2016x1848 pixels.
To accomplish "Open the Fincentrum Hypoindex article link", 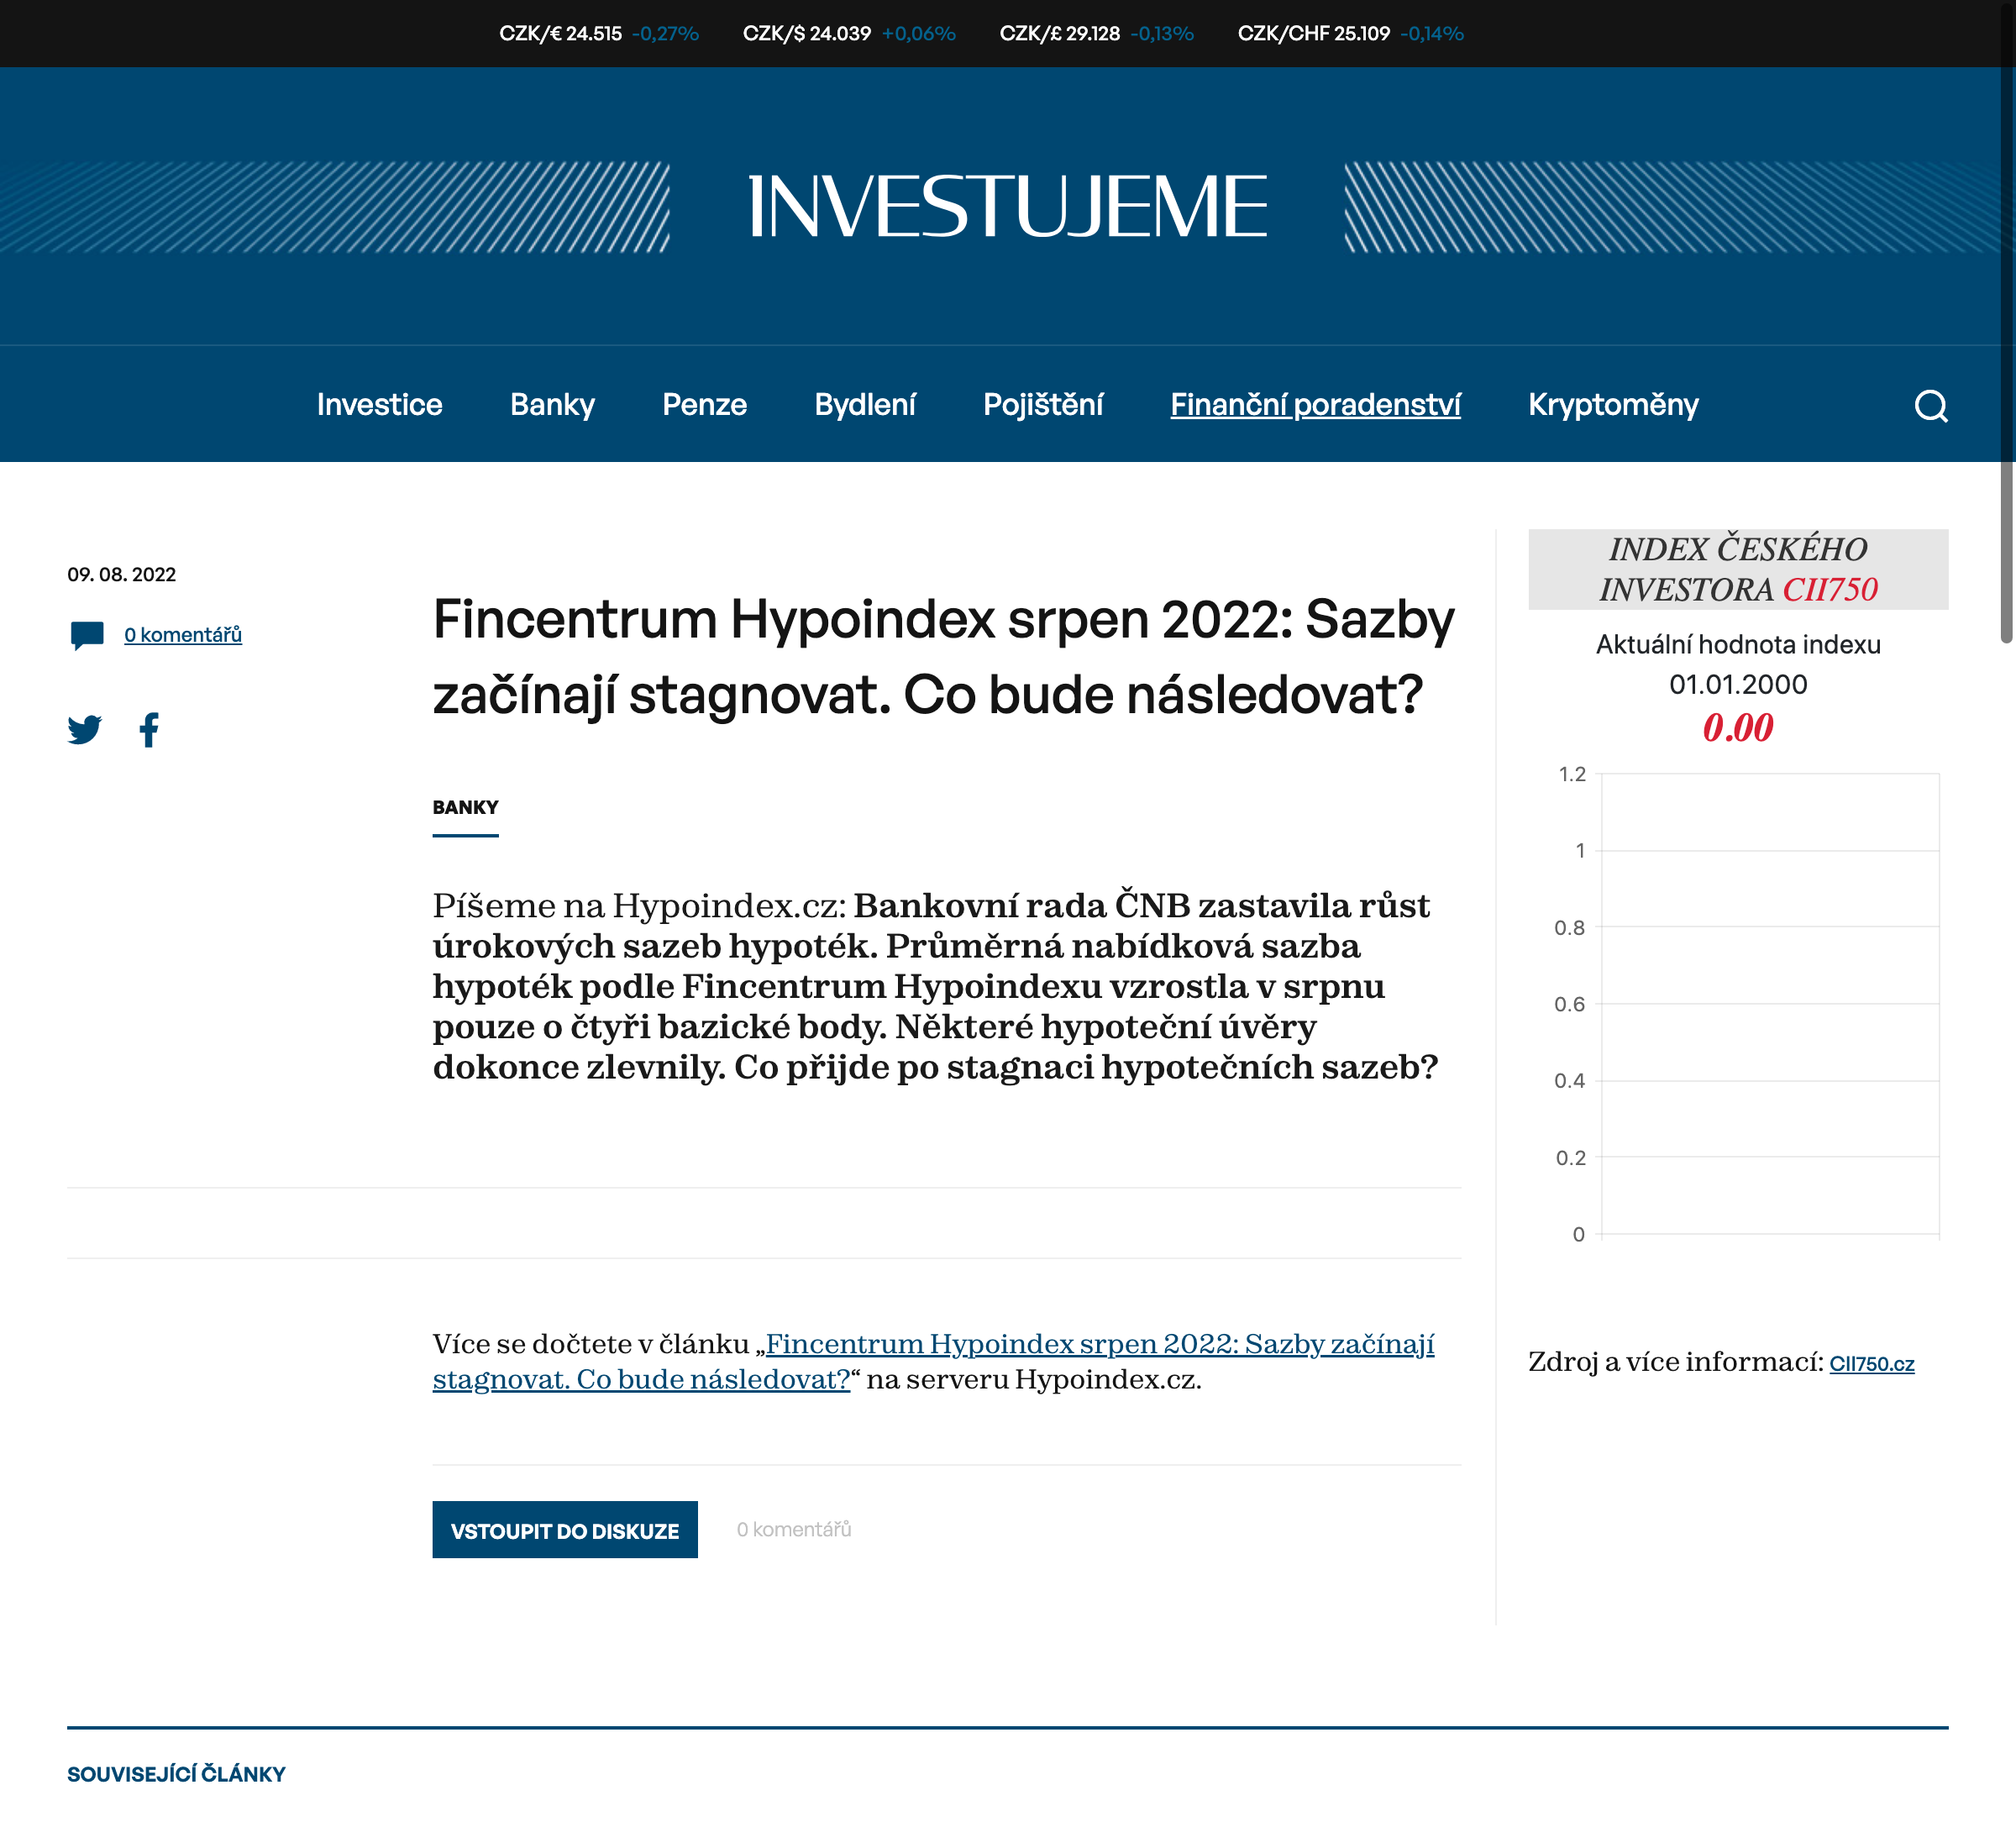I will coord(933,1361).
